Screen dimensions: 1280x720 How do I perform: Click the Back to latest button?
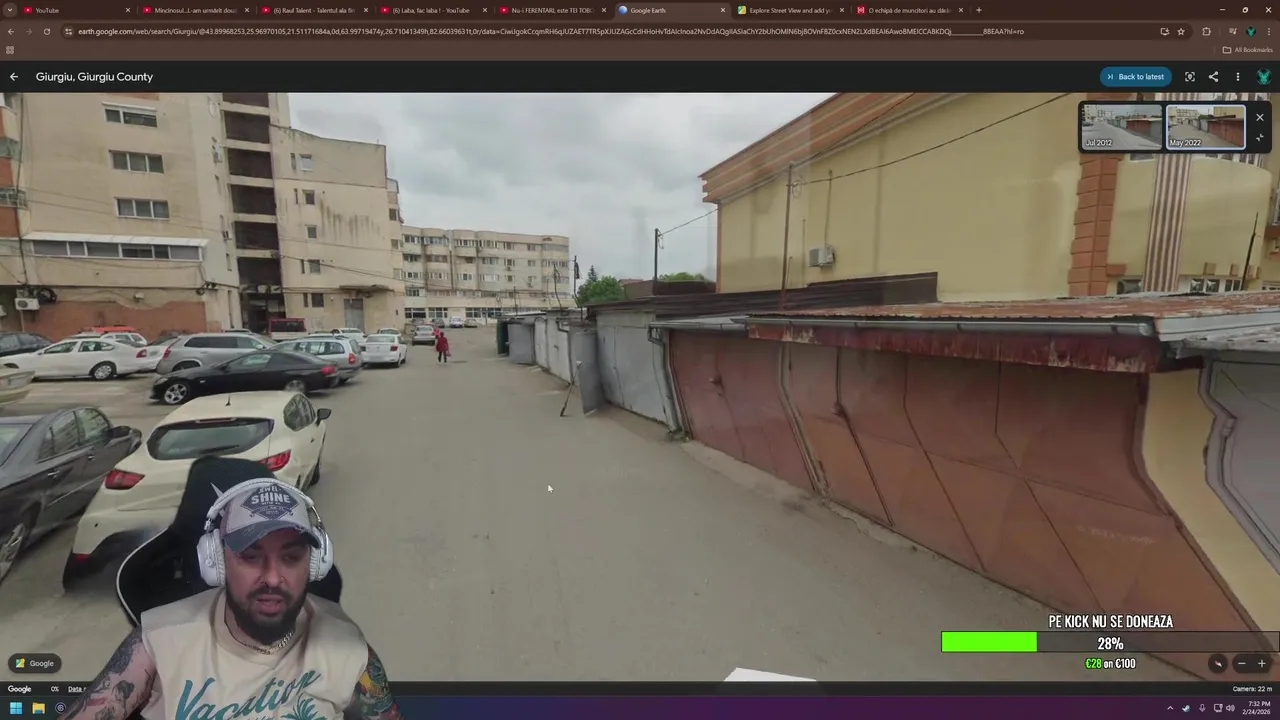pyautogui.click(x=1135, y=77)
